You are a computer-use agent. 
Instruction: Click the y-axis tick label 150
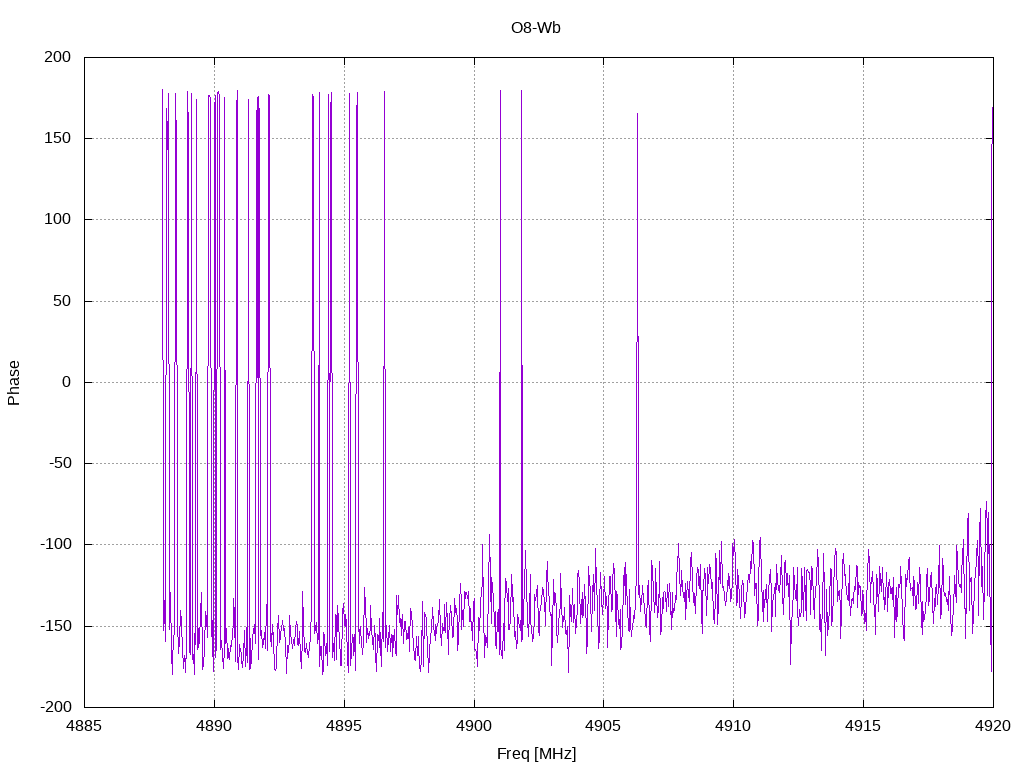pyautogui.click(x=57, y=138)
